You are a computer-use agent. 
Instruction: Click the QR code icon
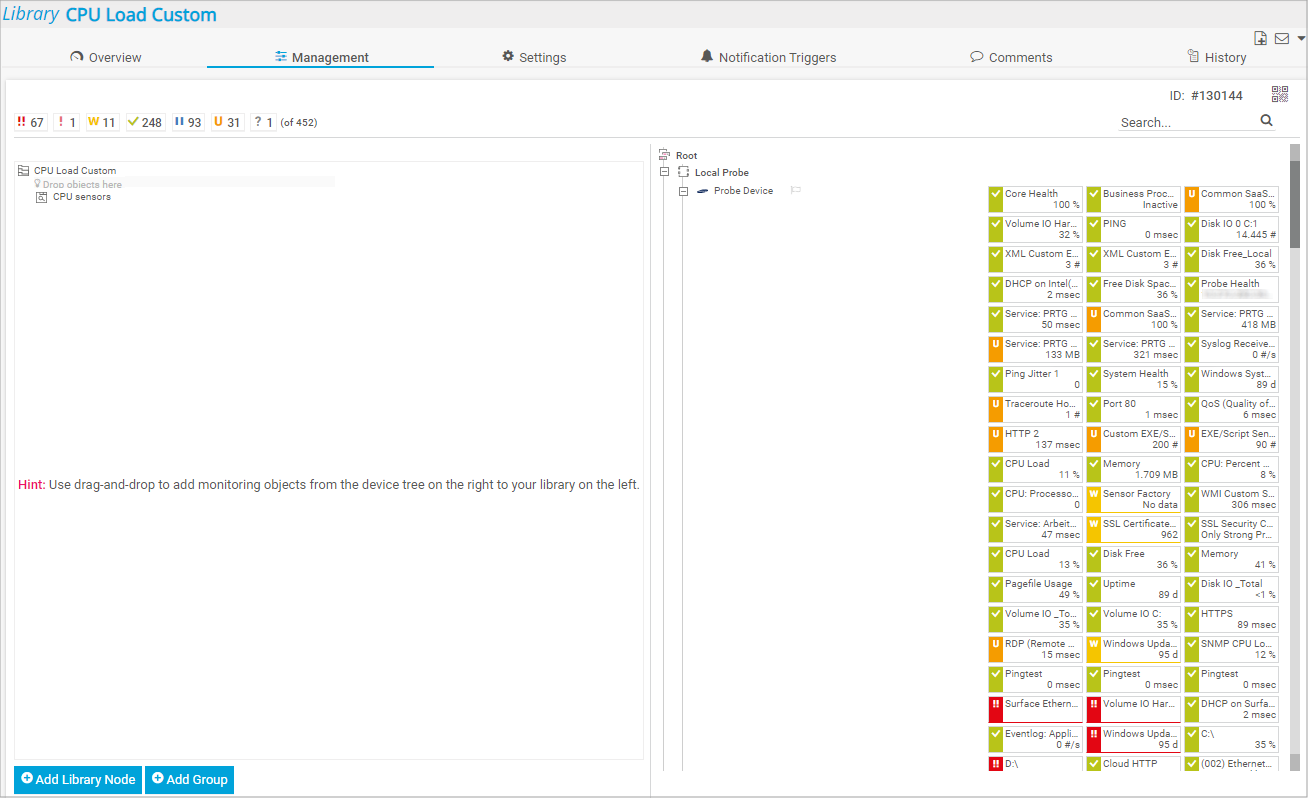(1280, 94)
